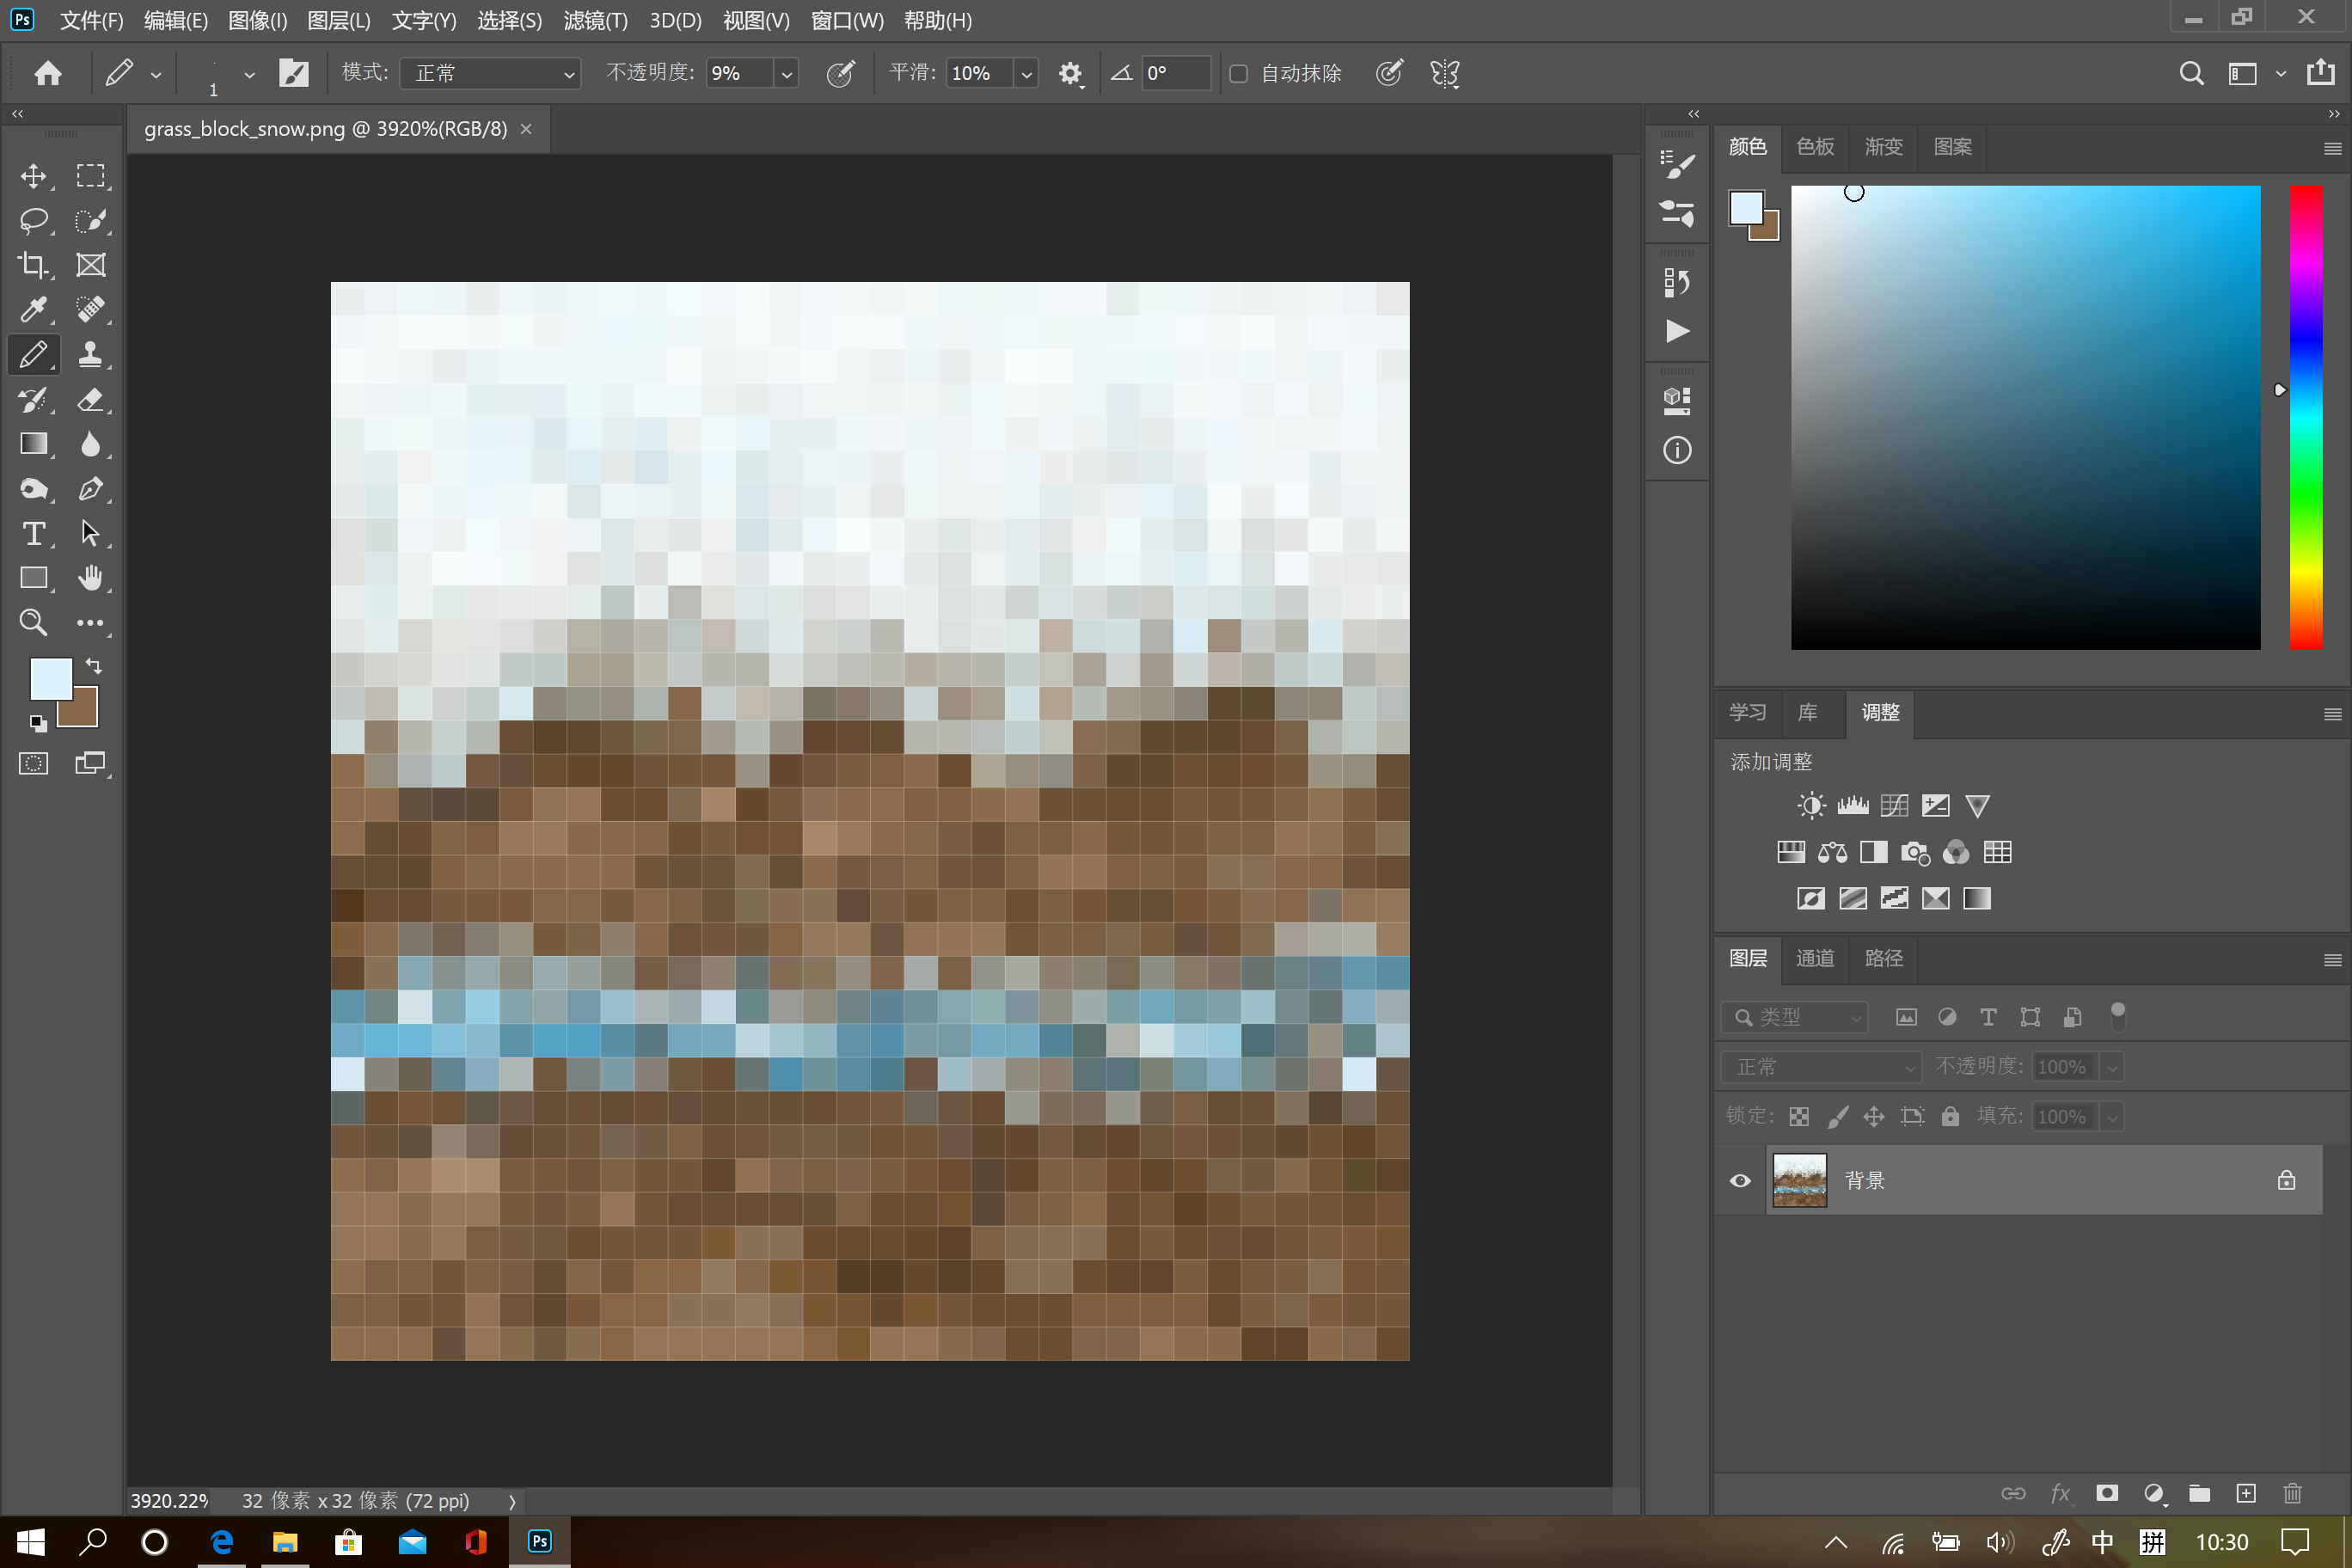Screen dimensions: 2352x1568
Task: Open the blend mode 正常 dropdown in options bar
Action: point(490,73)
